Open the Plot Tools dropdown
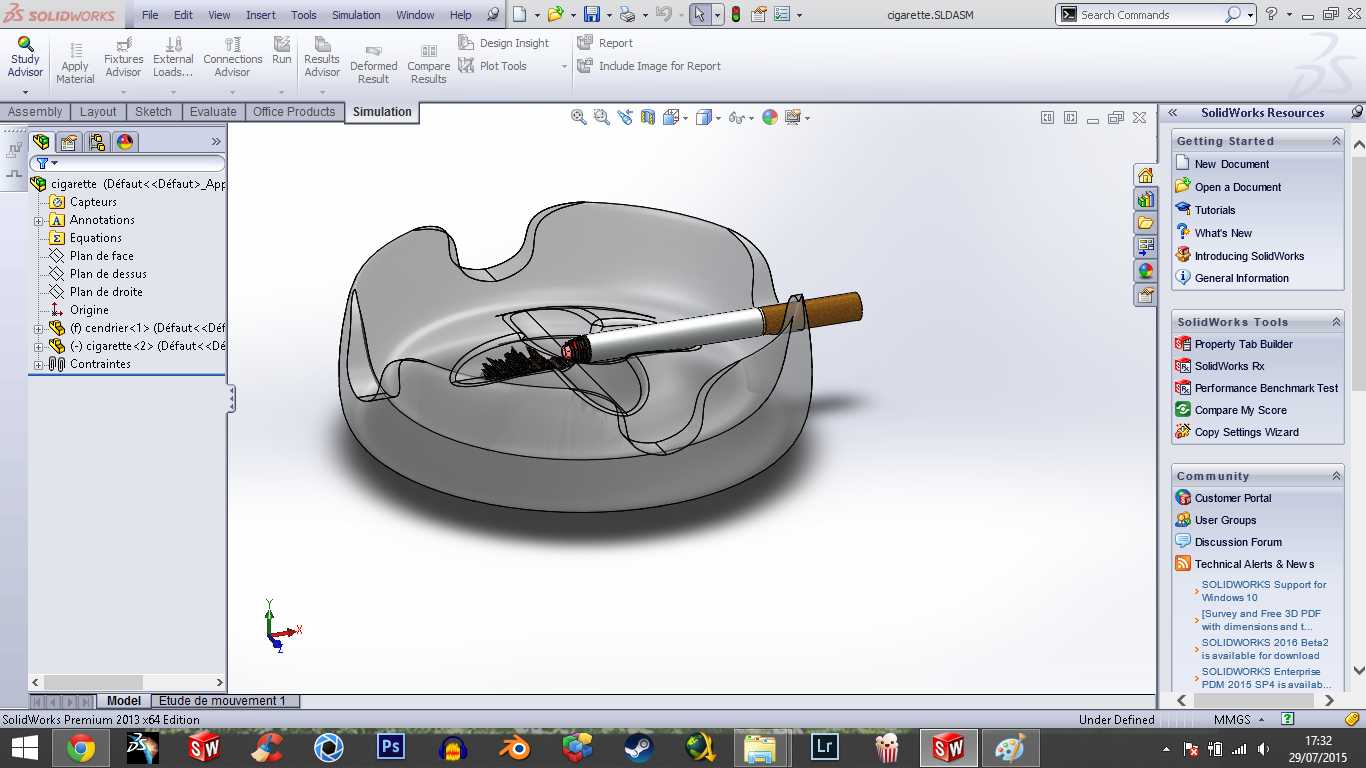The width and height of the screenshot is (1366, 768). click(x=564, y=66)
